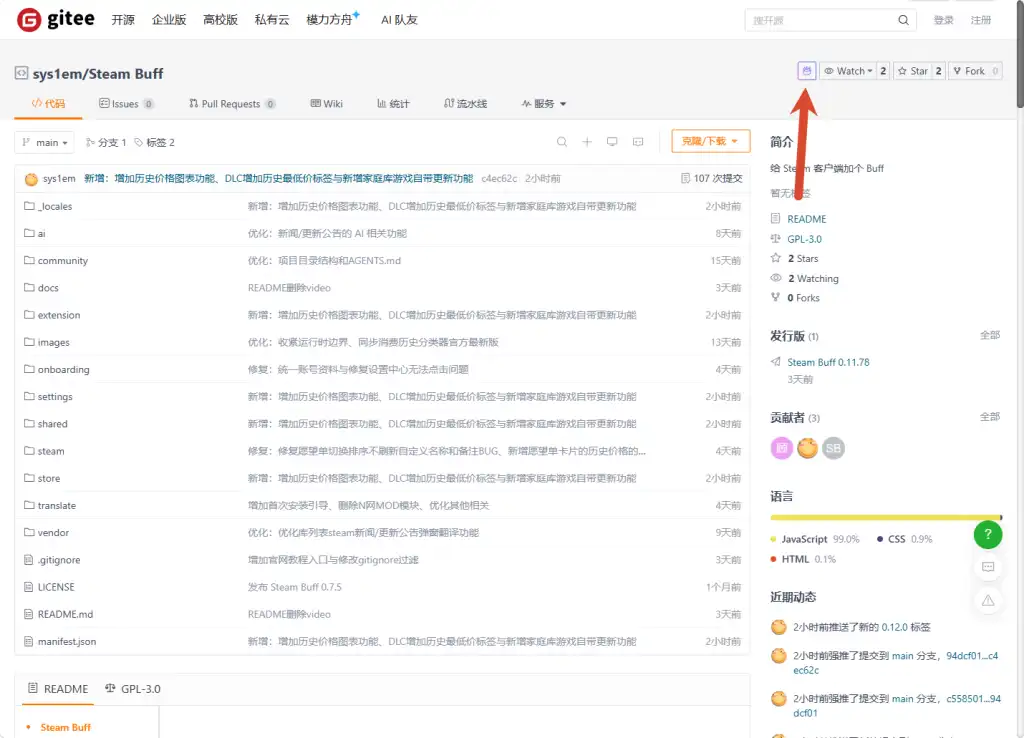Expand the 服务 menu
1024x738 pixels.
click(x=544, y=104)
